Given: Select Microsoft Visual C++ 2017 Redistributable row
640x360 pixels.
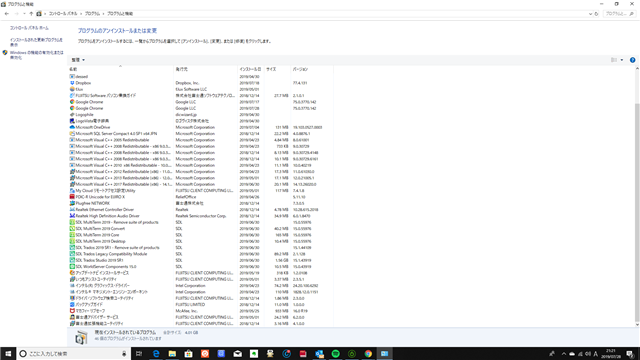Looking at the screenshot, I should click(x=201, y=184).
